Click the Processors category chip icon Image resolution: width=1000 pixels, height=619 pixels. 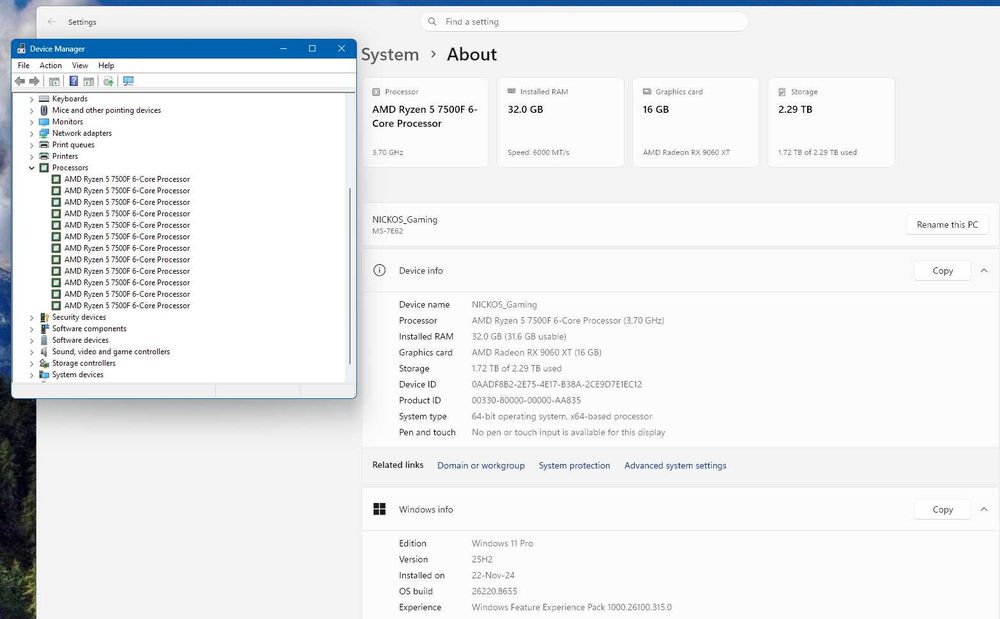click(x=44, y=168)
